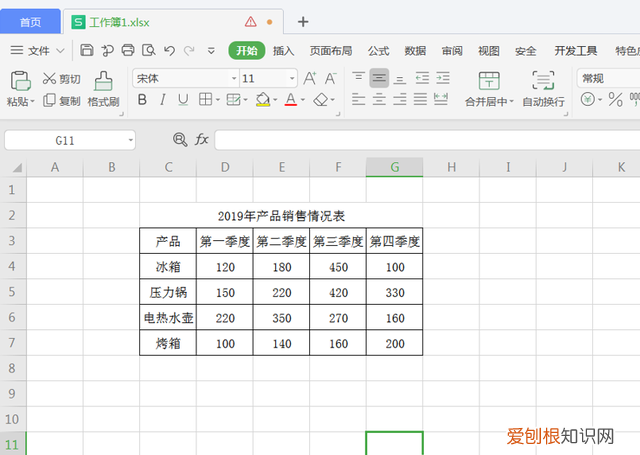Select column G header
Image resolution: width=640 pixels, height=455 pixels.
tap(394, 167)
